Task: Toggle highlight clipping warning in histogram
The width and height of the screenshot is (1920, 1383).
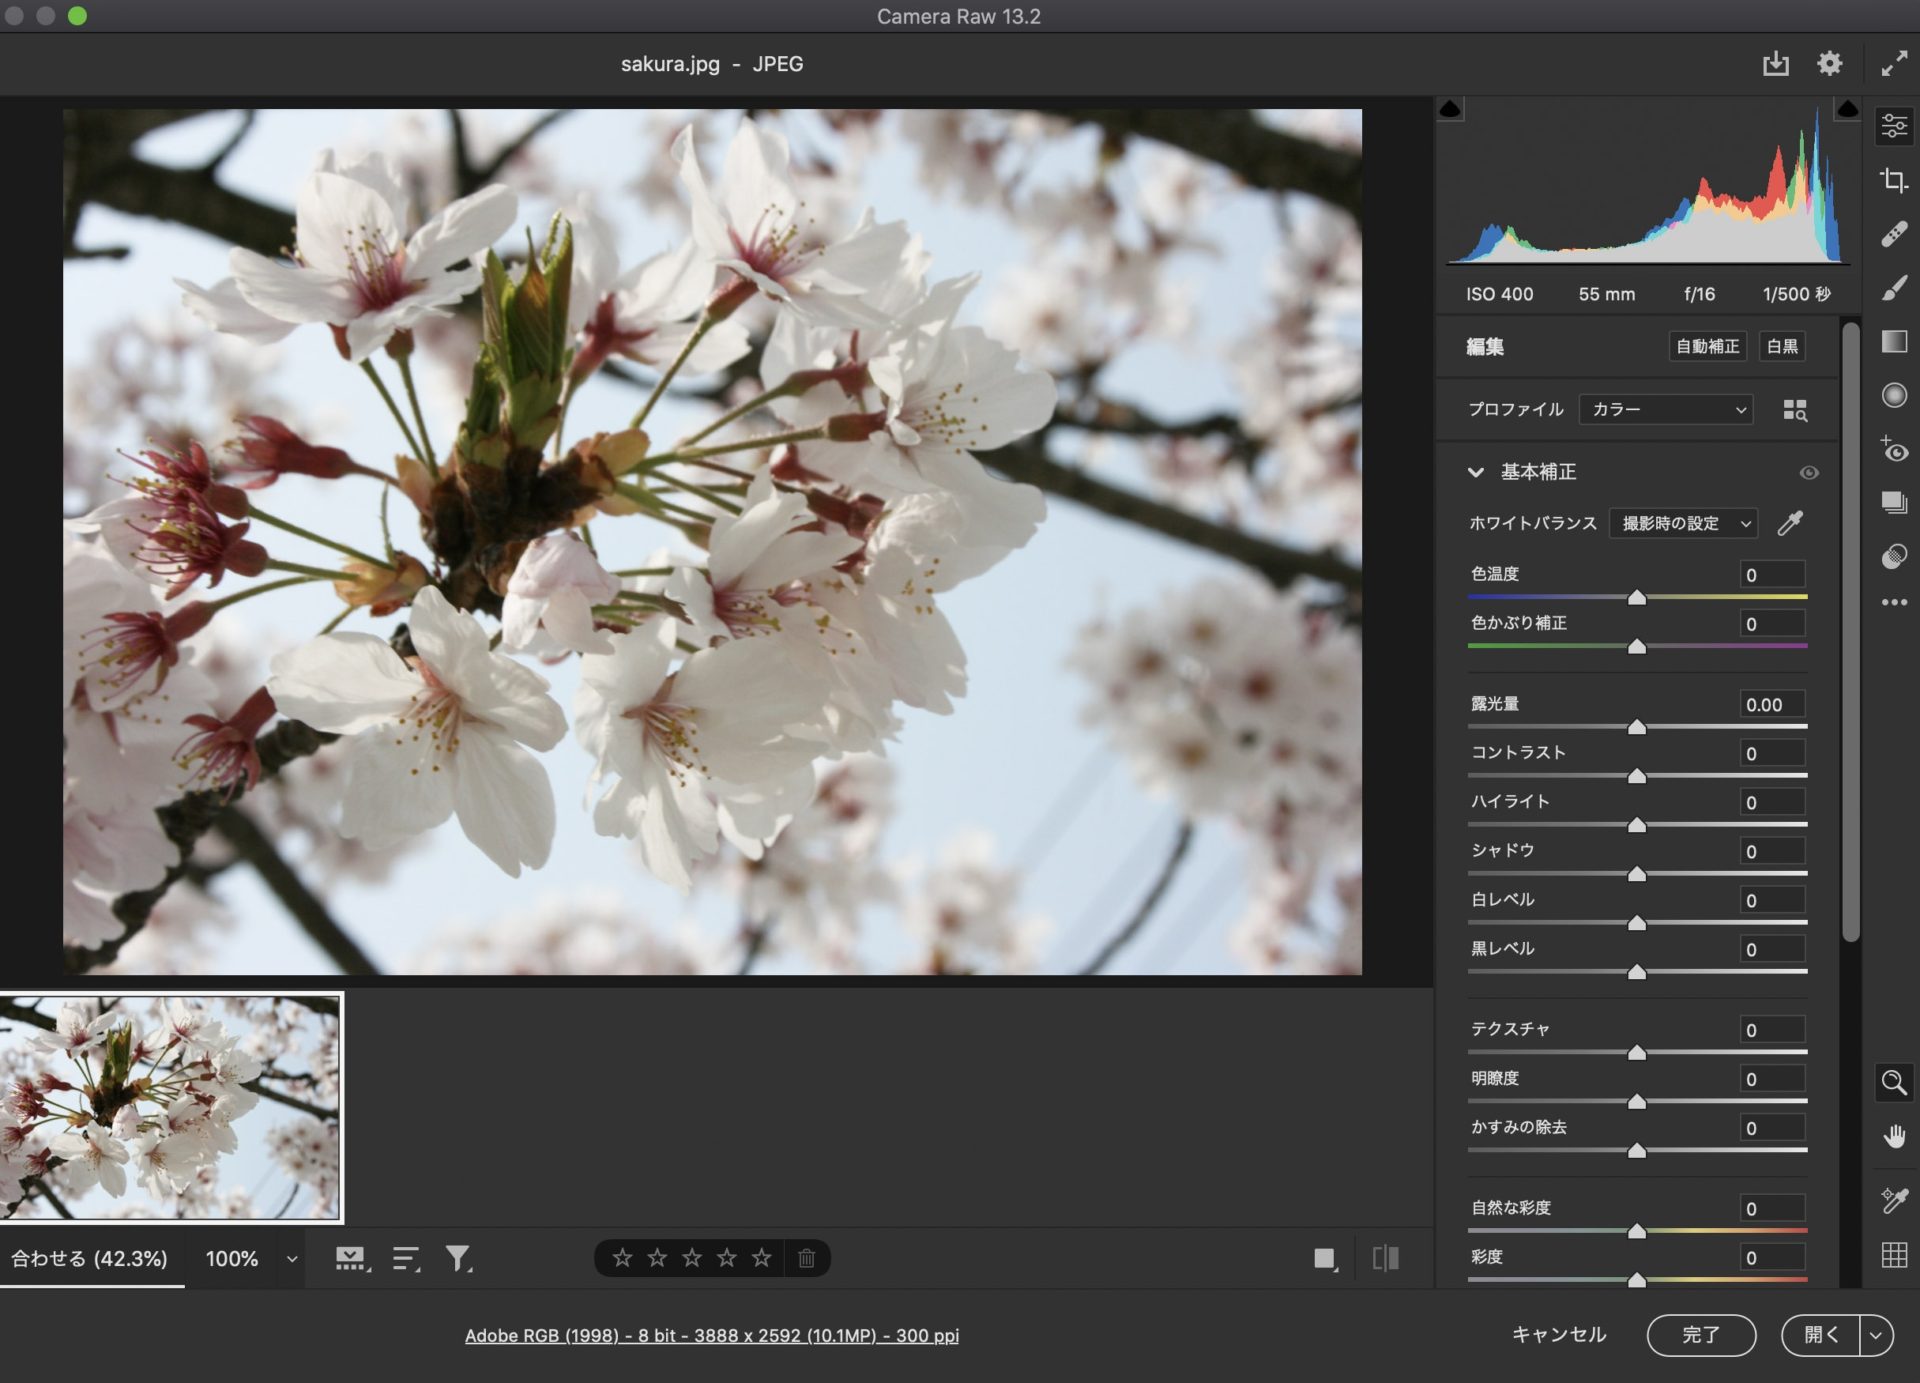Action: [x=1847, y=108]
